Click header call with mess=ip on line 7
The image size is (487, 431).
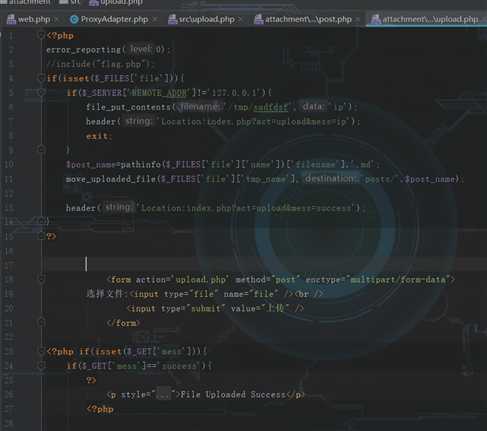tap(223, 122)
